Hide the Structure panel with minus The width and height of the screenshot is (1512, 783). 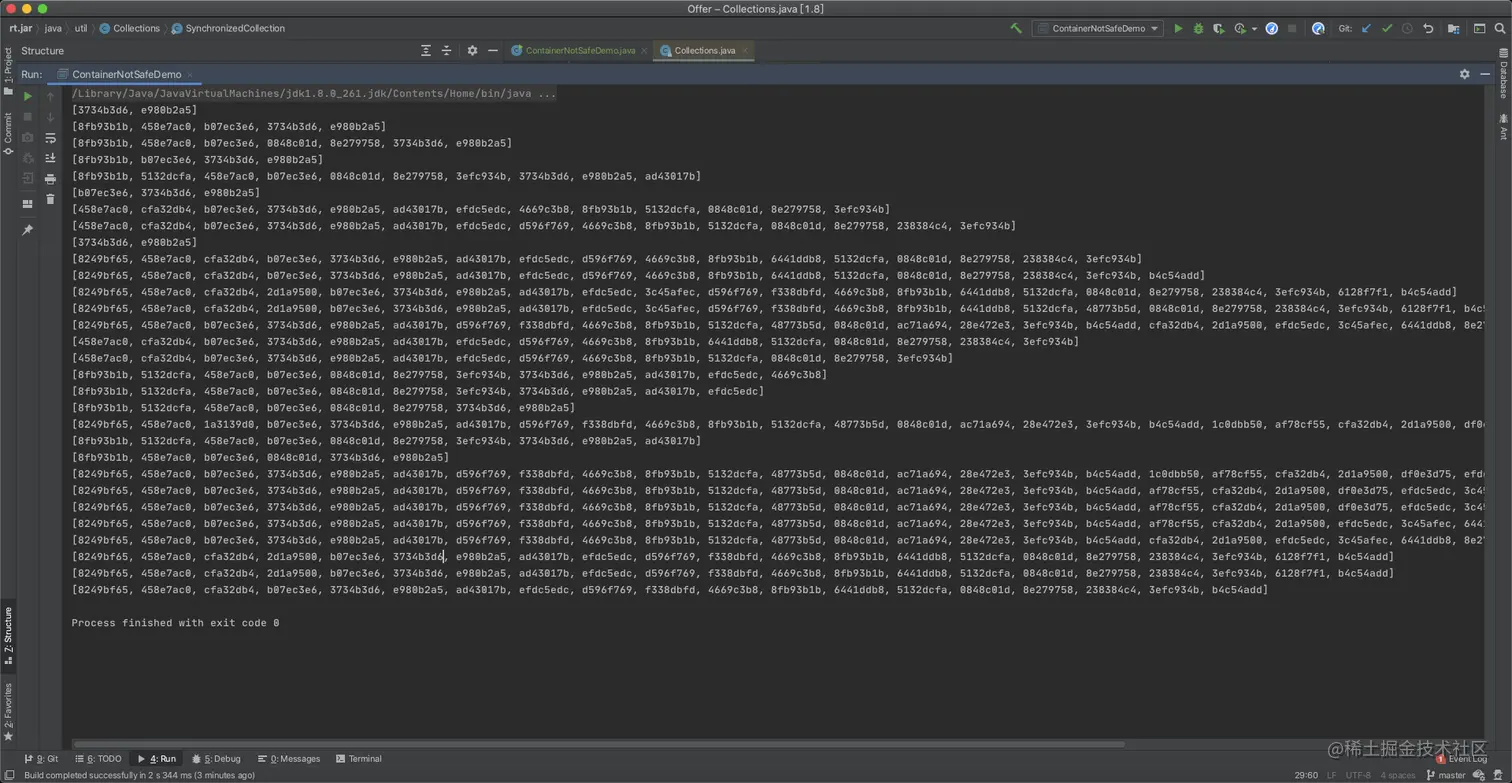[492, 51]
